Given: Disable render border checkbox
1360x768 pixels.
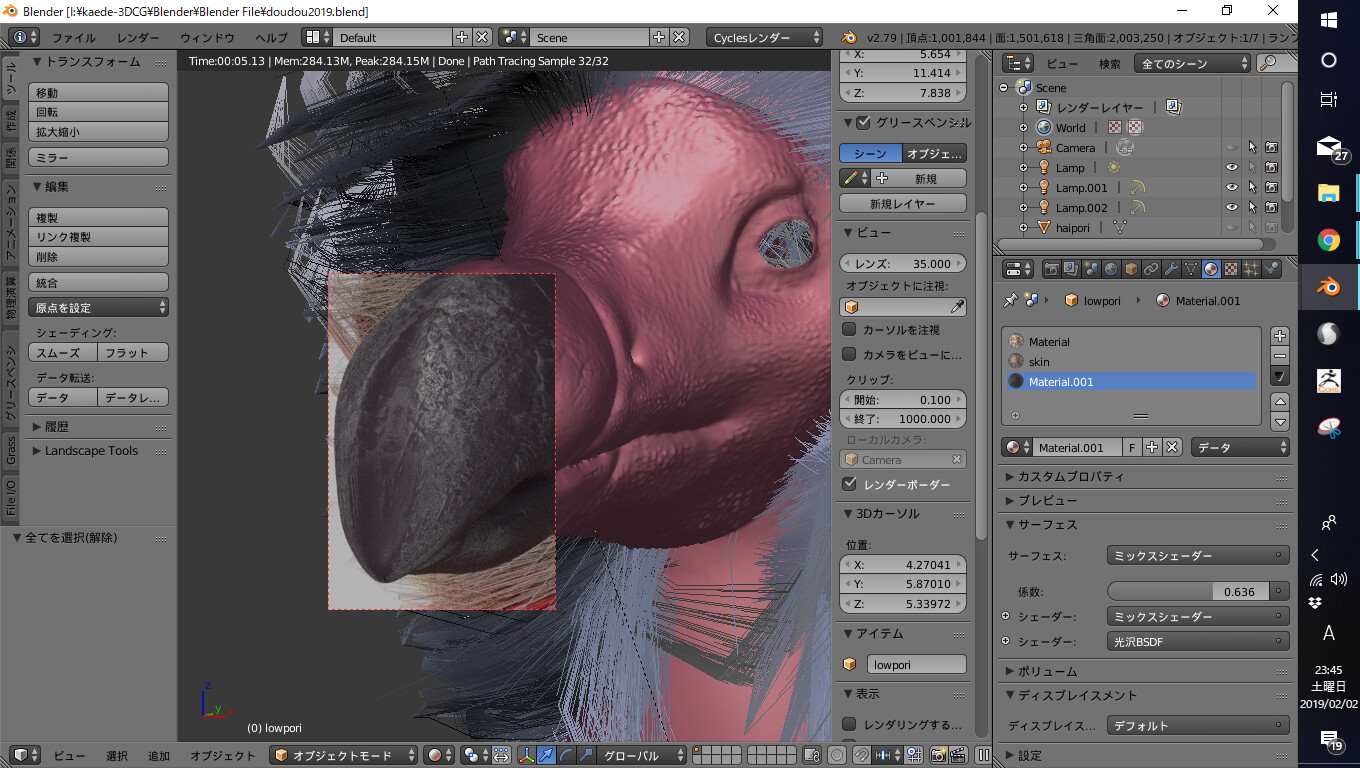Looking at the screenshot, I should (849, 484).
